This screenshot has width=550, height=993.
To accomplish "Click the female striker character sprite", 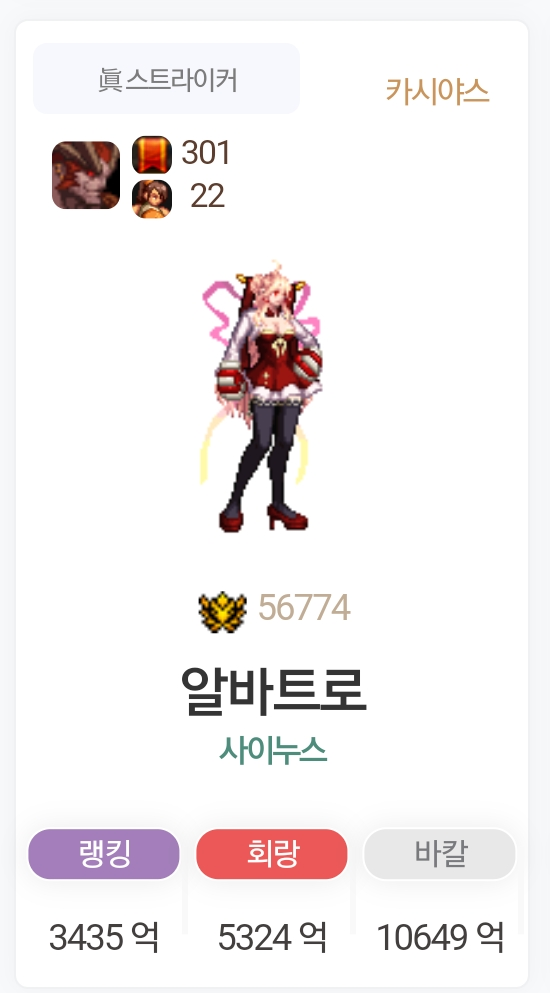I will [x=261, y=396].
